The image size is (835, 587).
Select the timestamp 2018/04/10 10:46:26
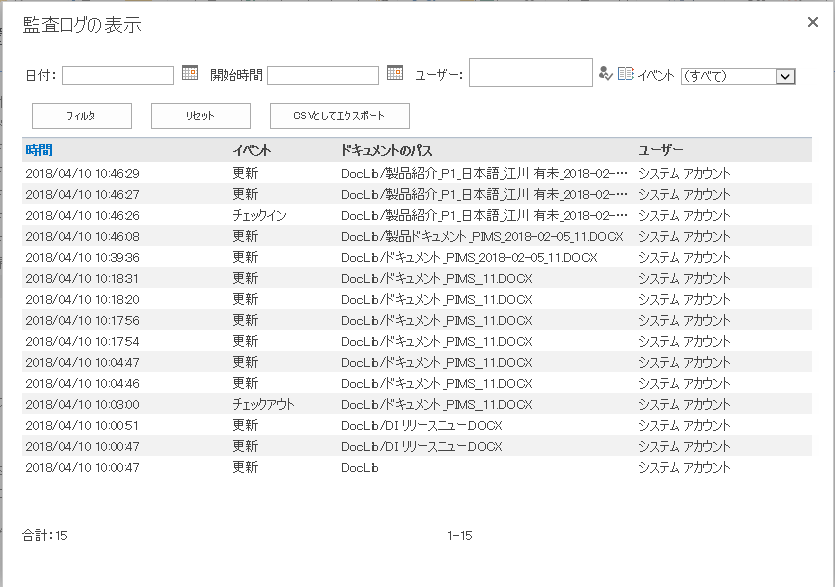[x=83, y=216]
